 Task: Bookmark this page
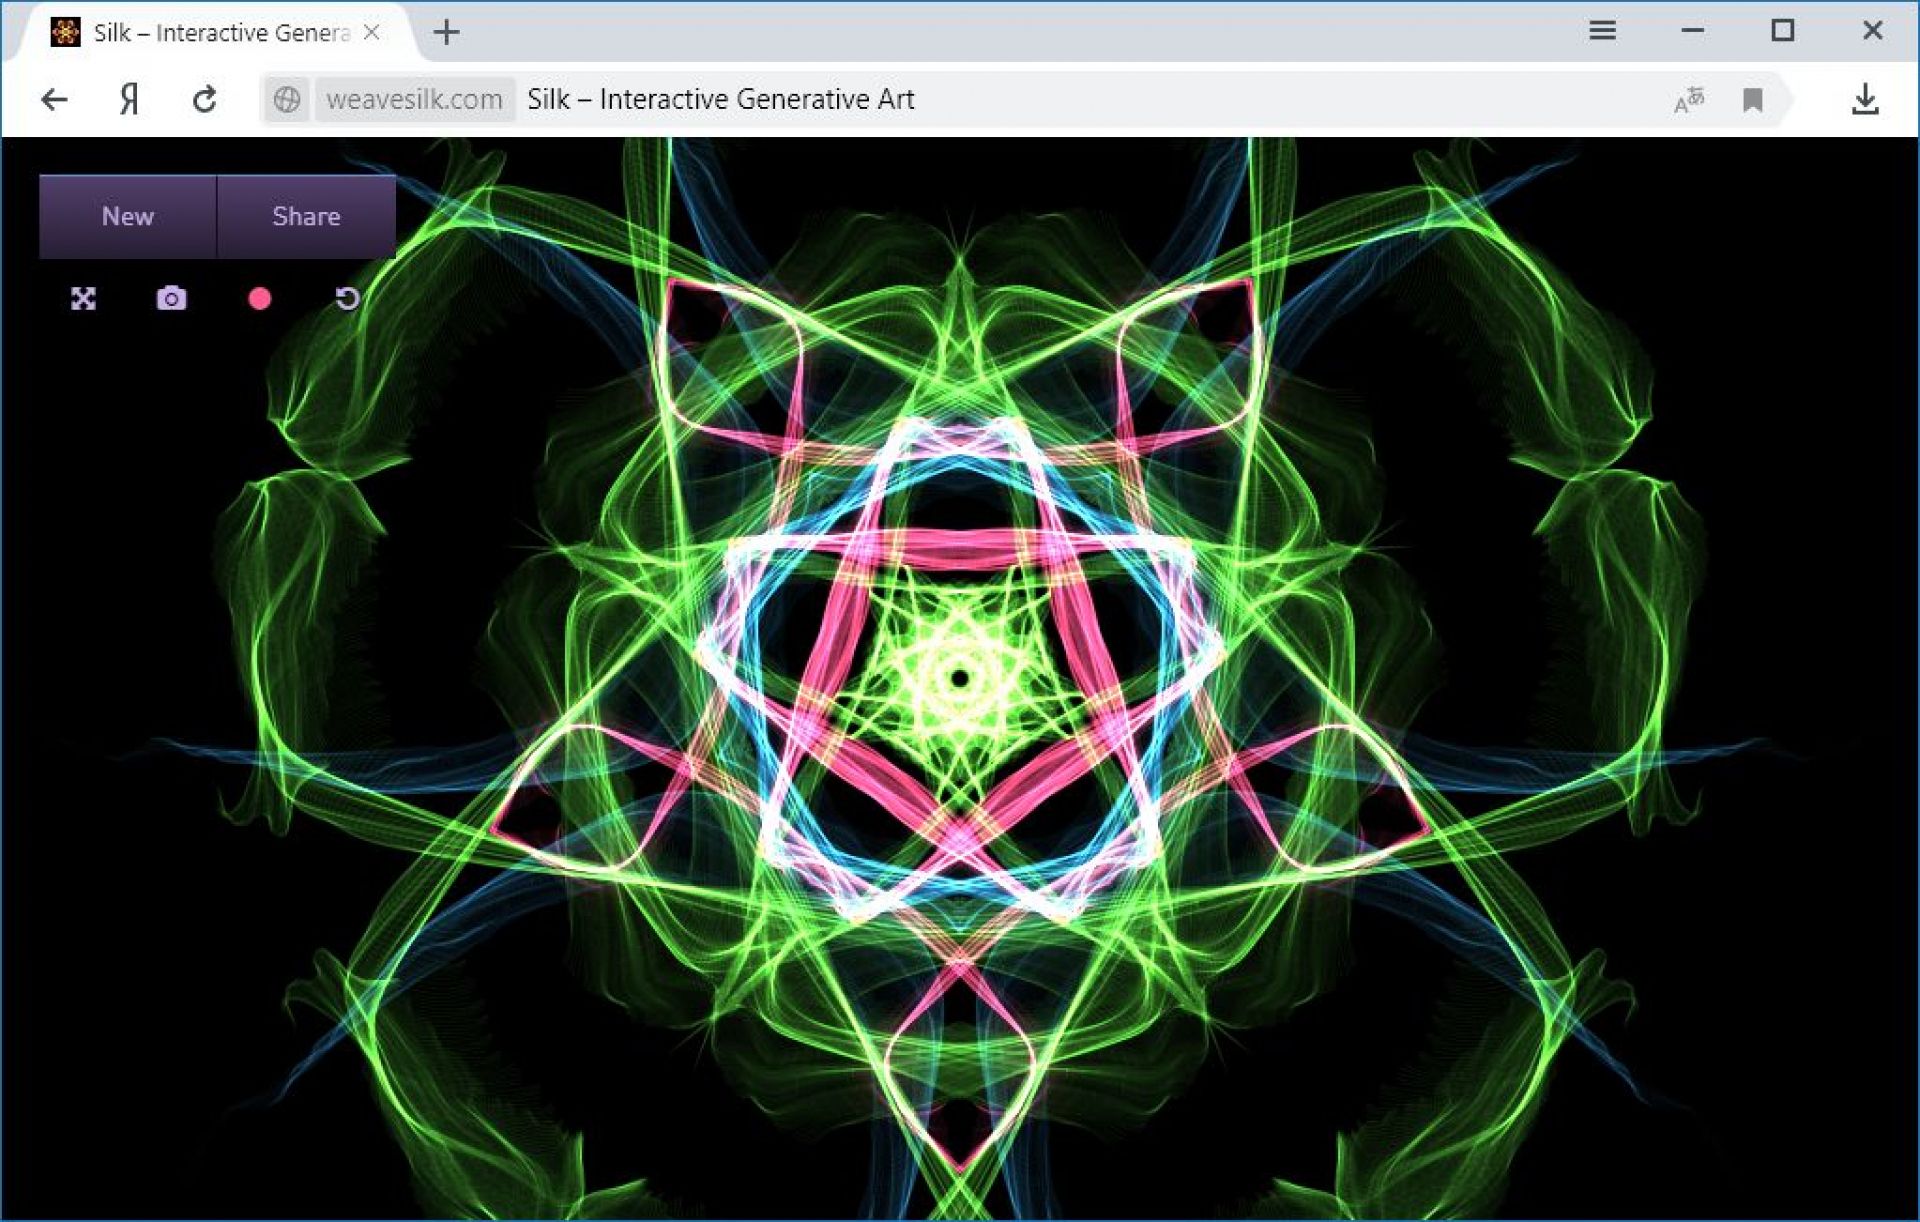pyautogui.click(x=1752, y=99)
